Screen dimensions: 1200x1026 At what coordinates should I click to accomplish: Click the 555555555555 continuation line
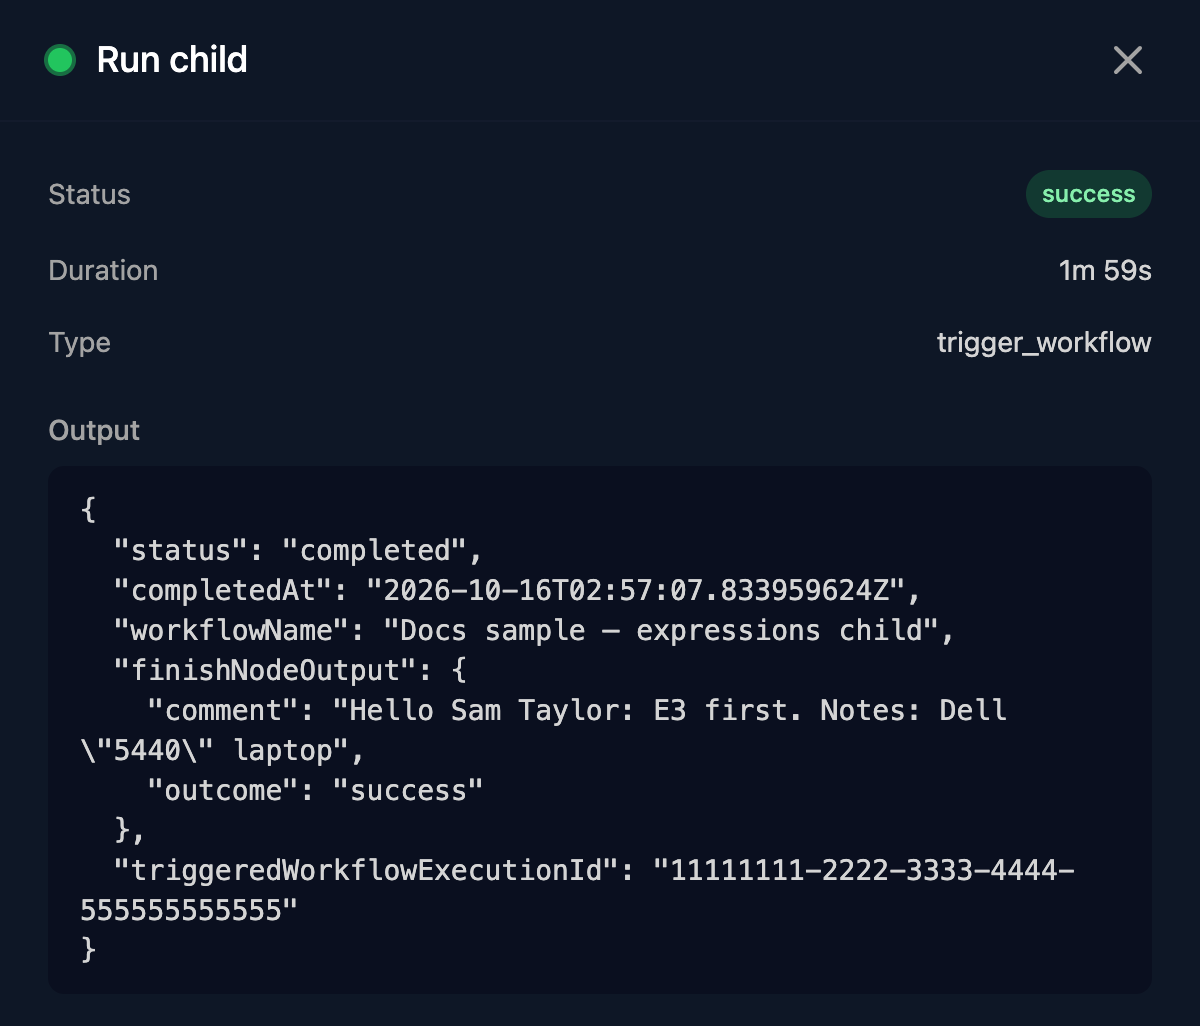(189, 910)
